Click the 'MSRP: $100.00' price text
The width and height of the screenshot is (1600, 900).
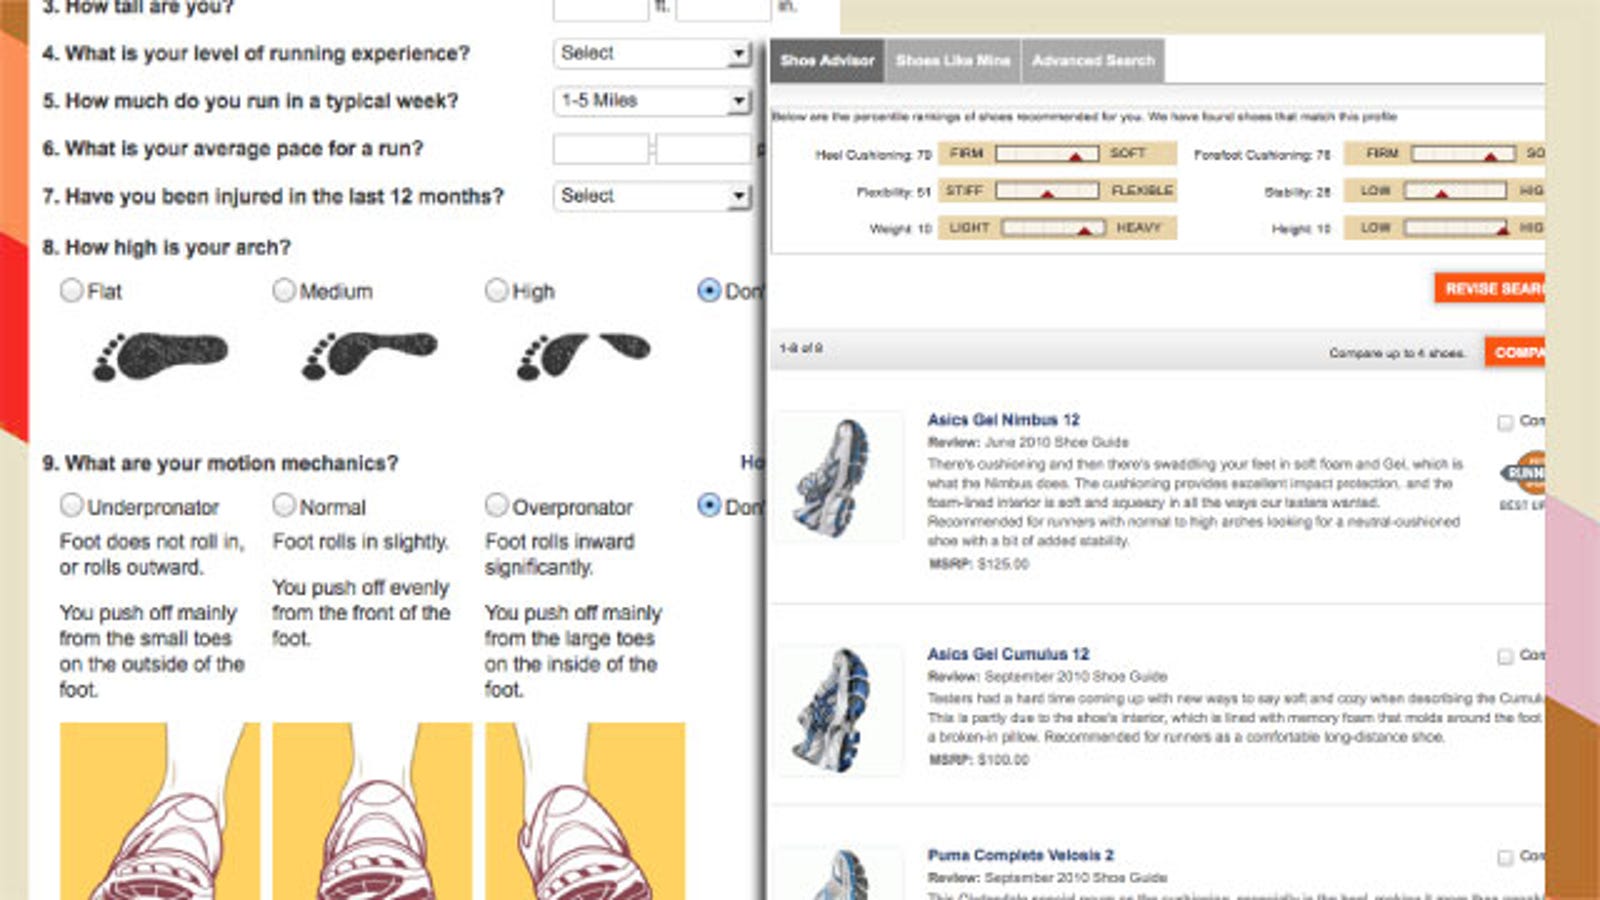click(979, 760)
